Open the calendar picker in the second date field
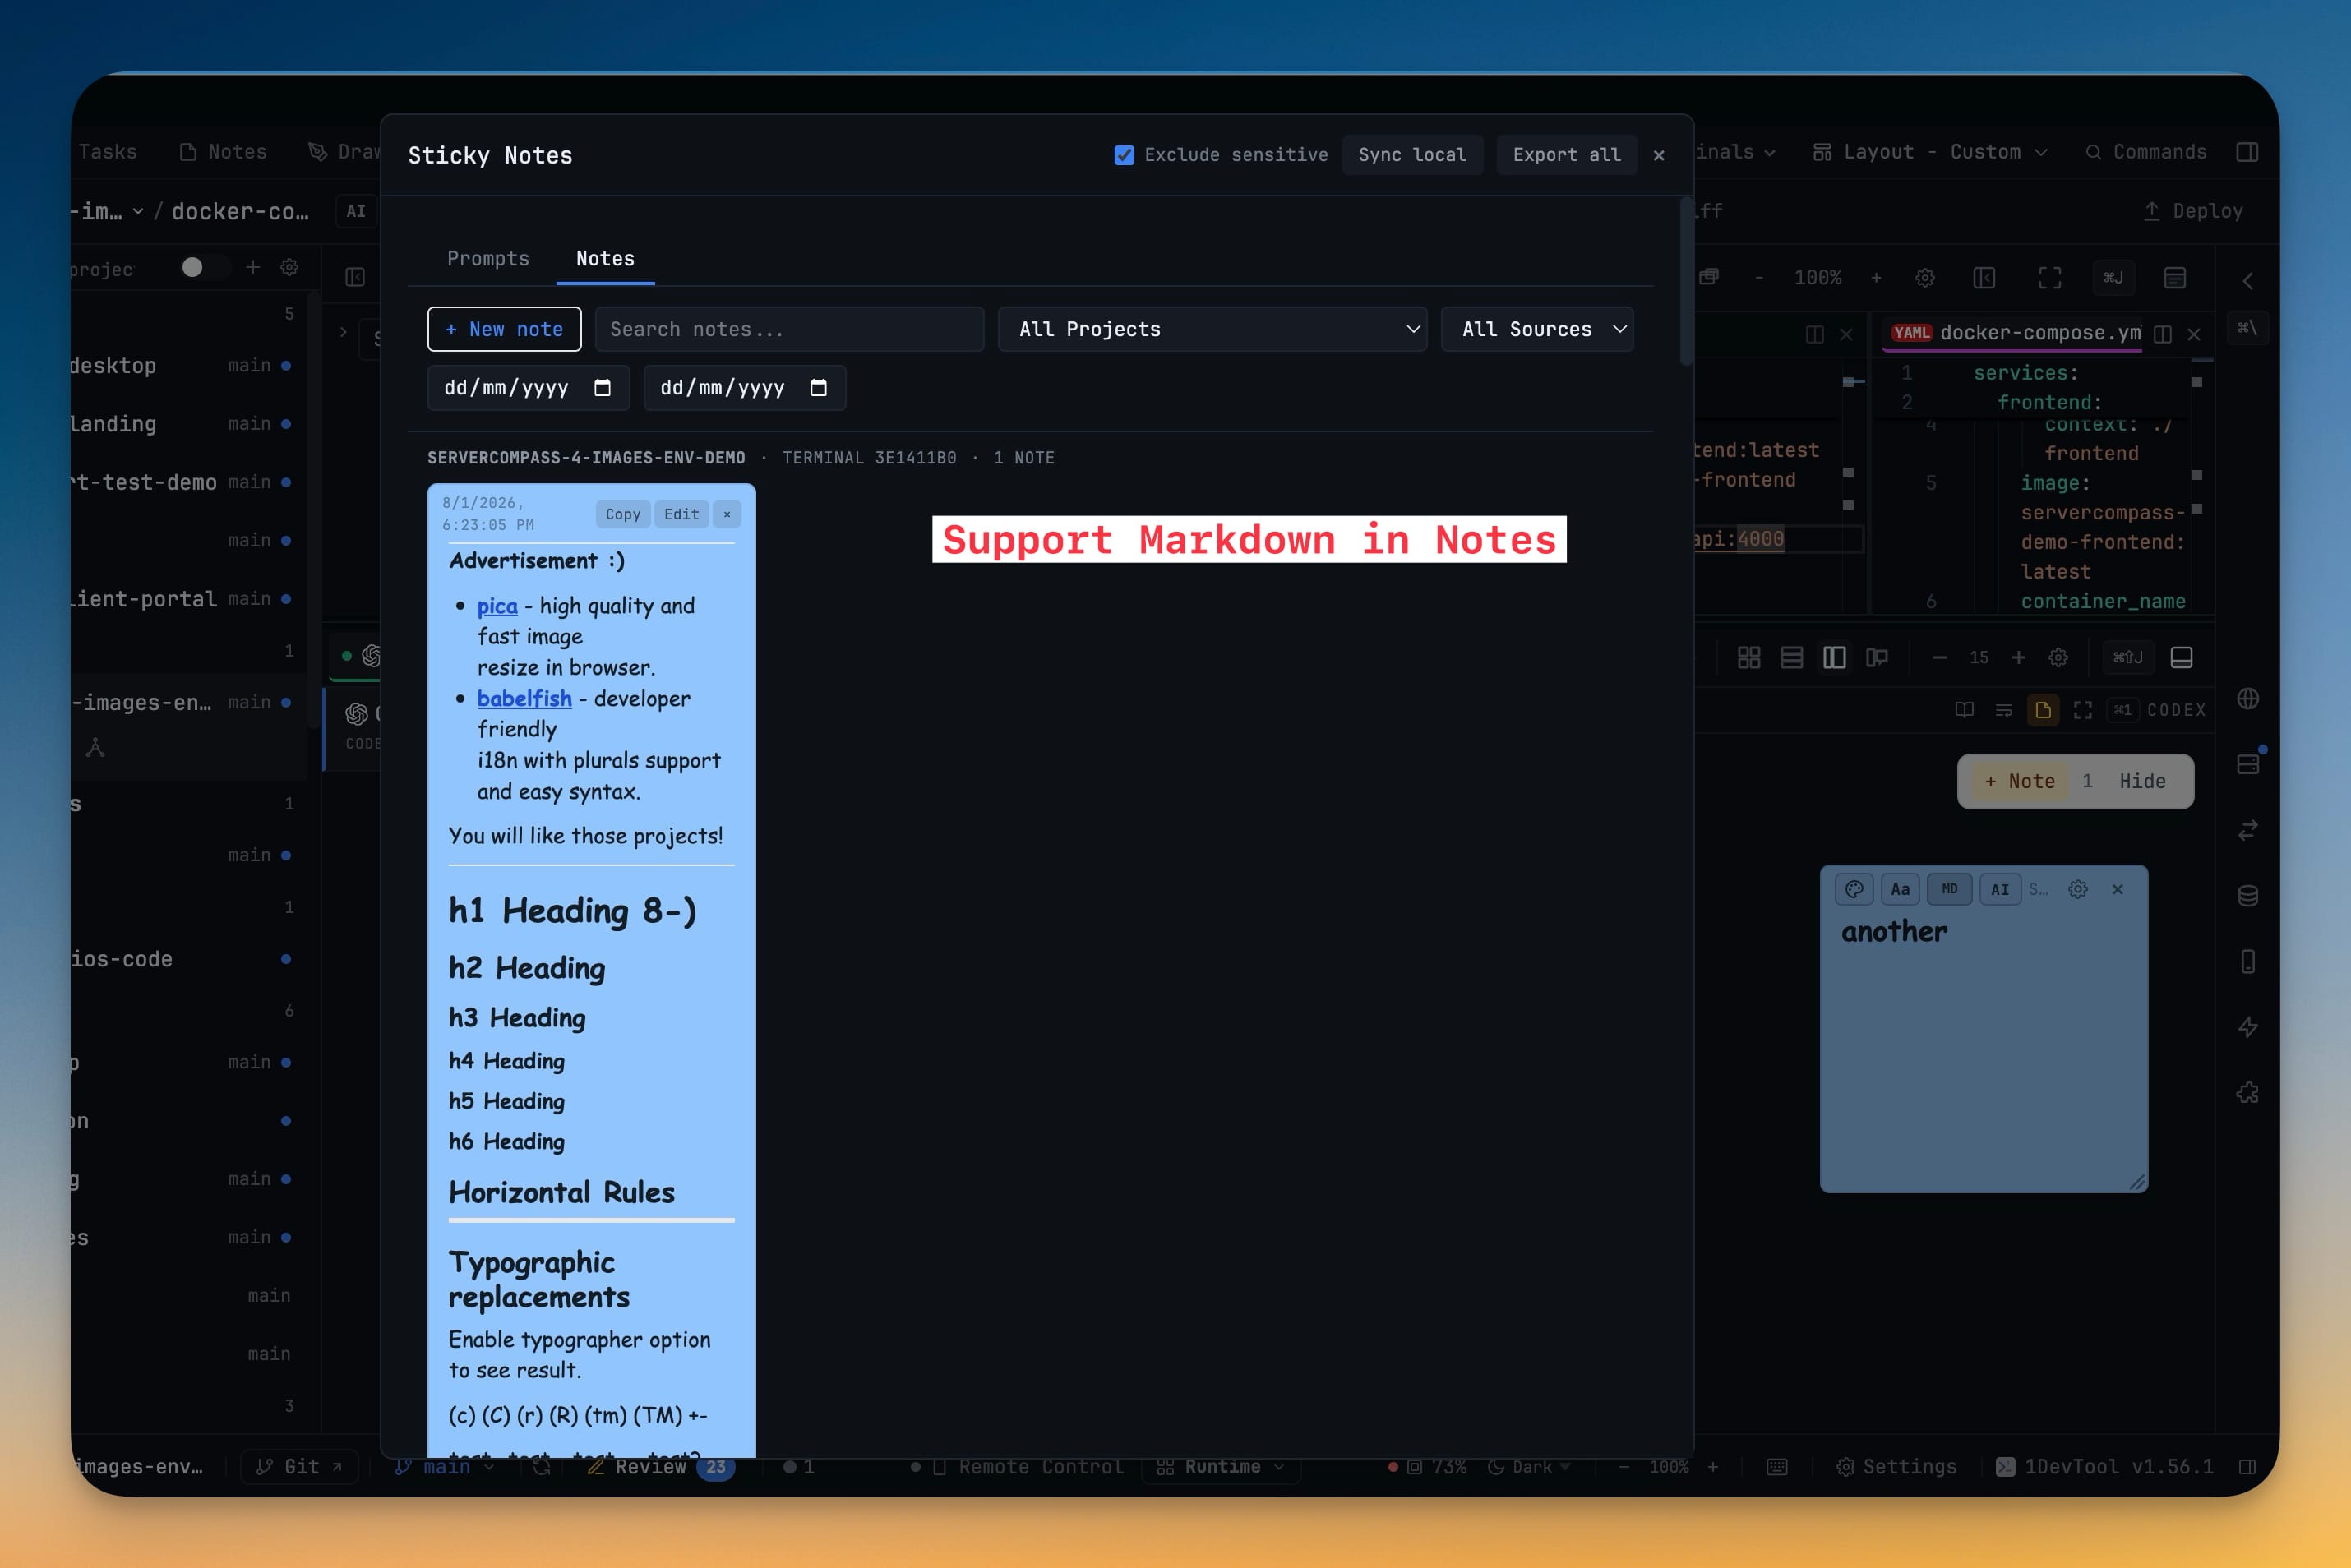The image size is (2351, 1568). (x=818, y=388)
